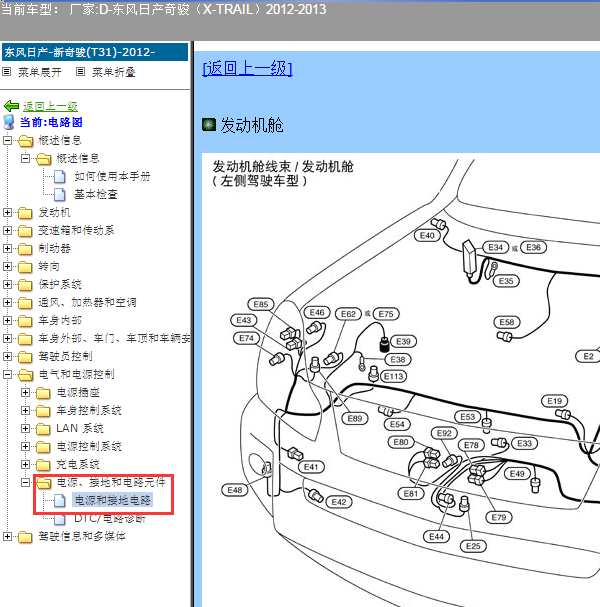
Task: Open 如何使用本手册 document
Action: pyautogui.click(x=112, y=177)
